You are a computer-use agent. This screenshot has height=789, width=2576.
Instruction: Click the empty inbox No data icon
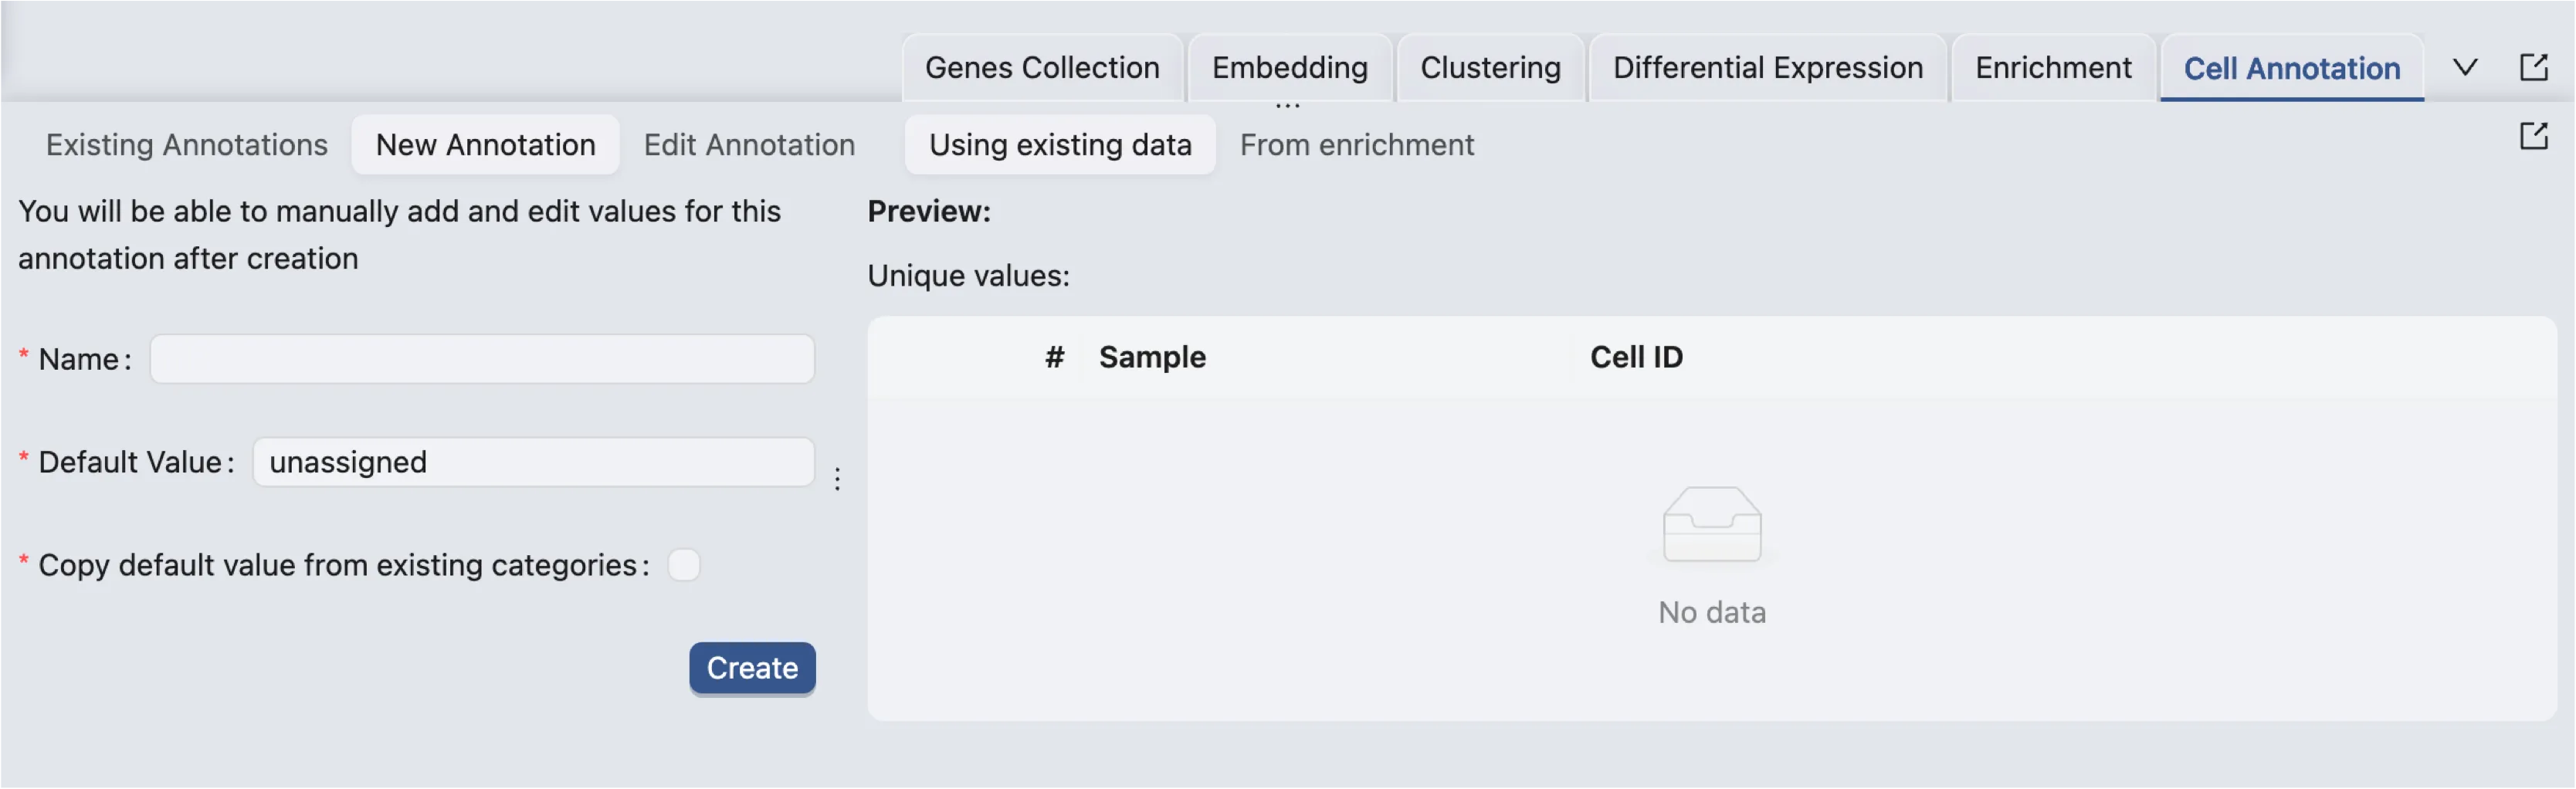pyautogui.click(x=1711, y=525)
